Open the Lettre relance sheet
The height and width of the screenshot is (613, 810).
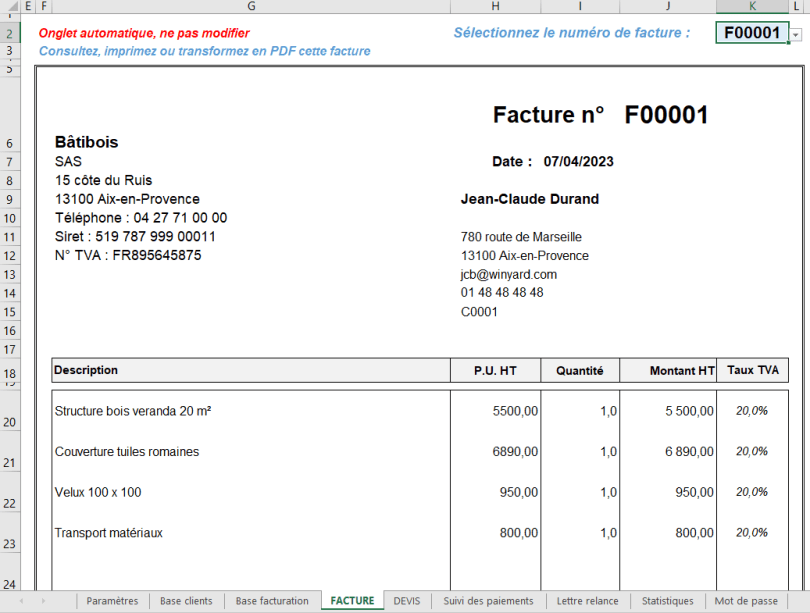[x=587, y=601]
